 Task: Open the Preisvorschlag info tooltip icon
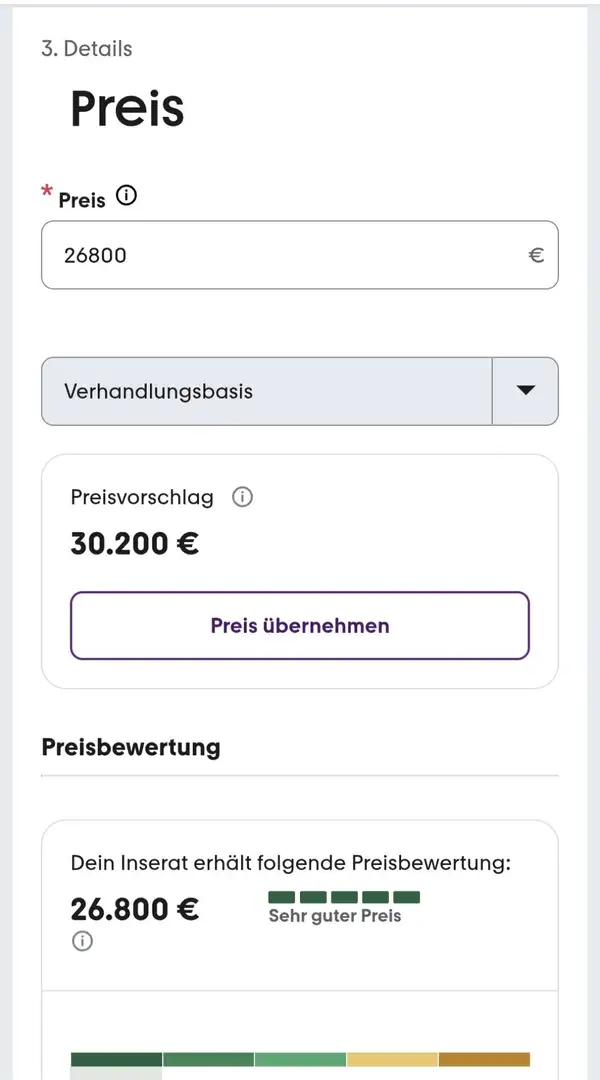point(242,497)
